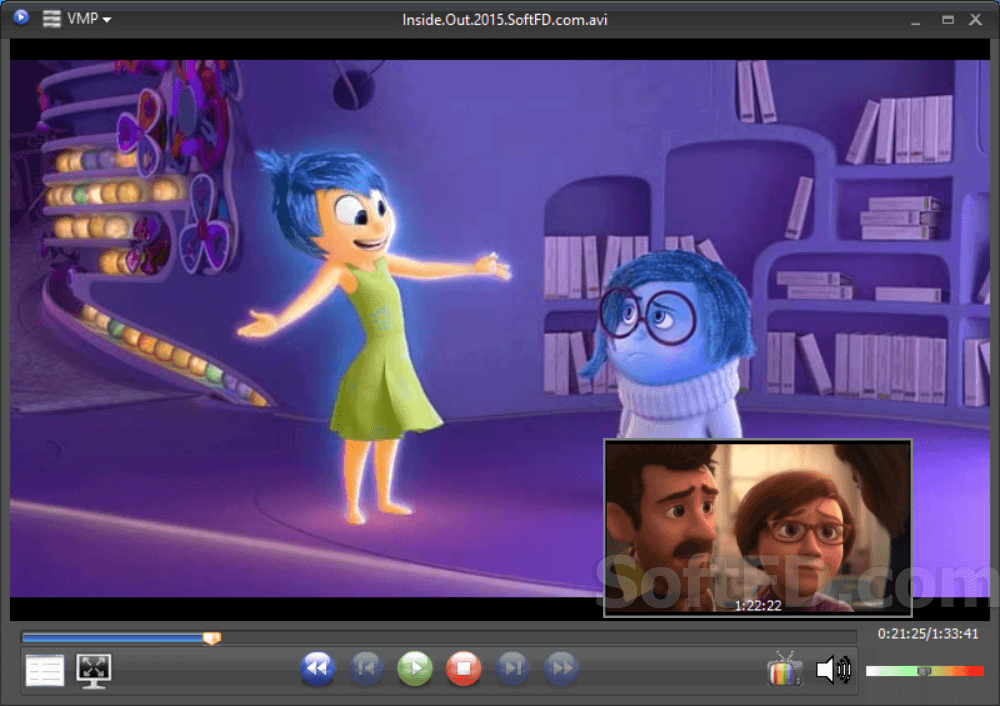Stop playback with red button
1000x706 pixels.
(464, 668)
